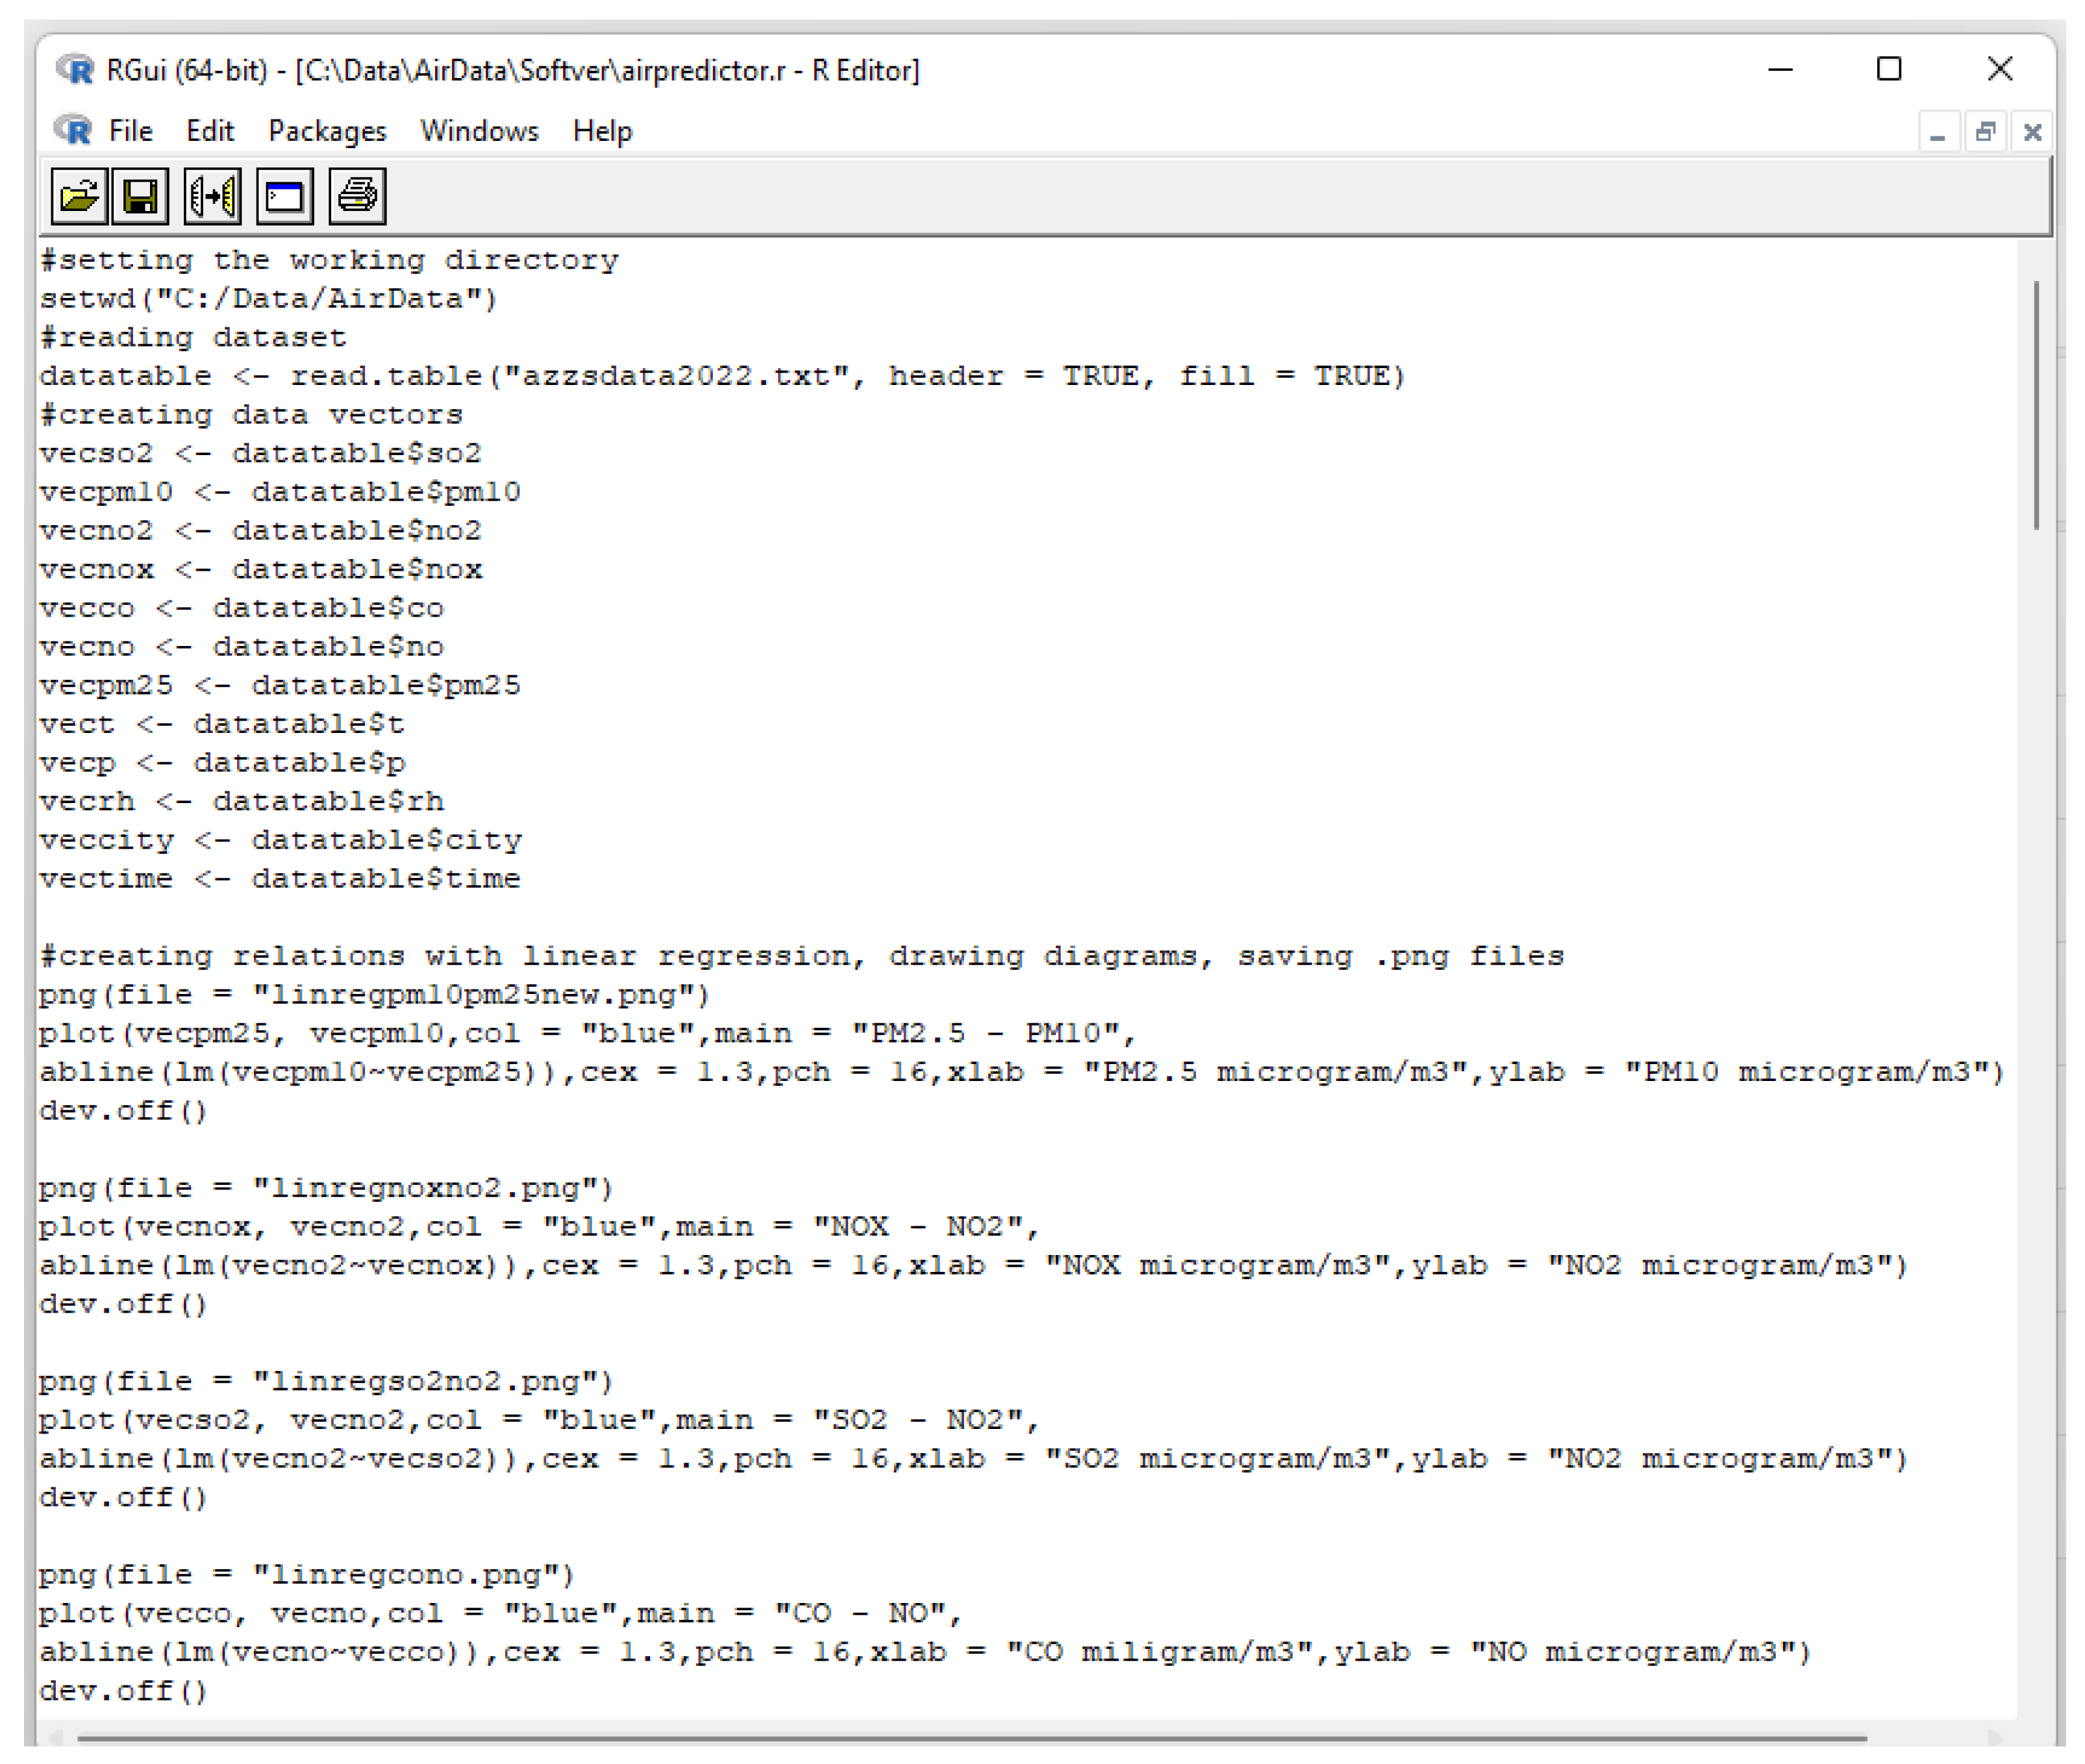Print the script with the printer icon
Screen dimensions: 2085x1764
tap(357, 196)
